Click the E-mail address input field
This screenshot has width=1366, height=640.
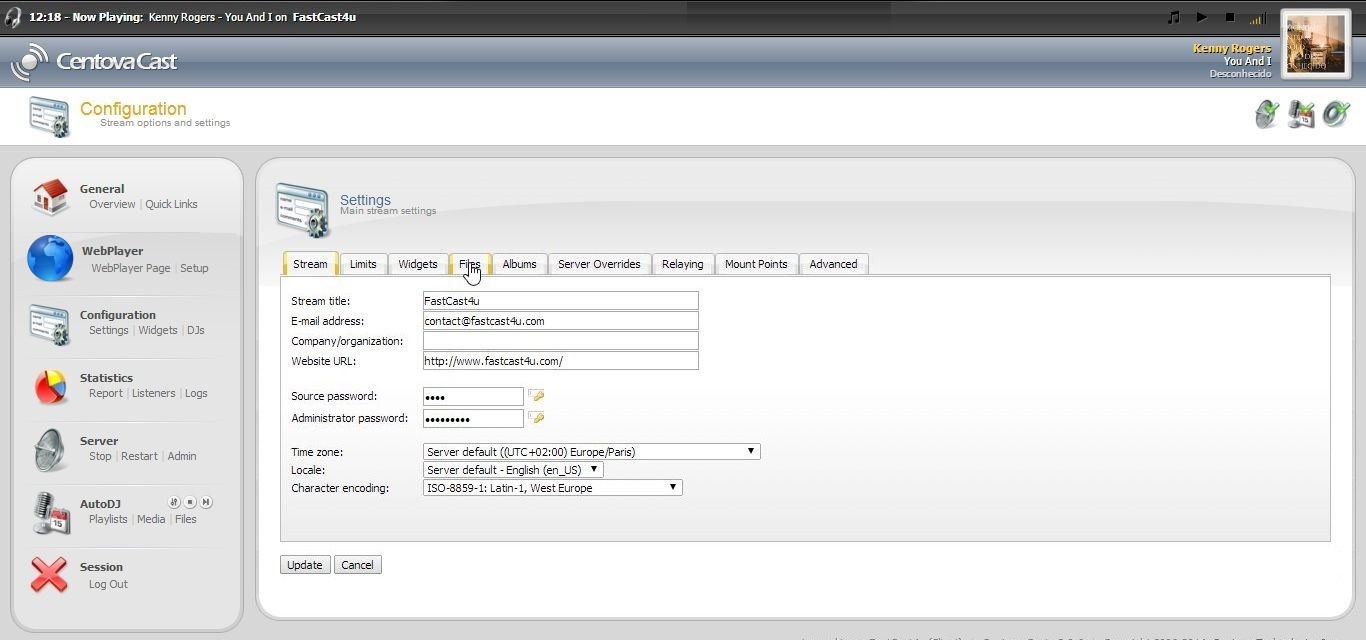pyautogui.click(x=560, y=321)
